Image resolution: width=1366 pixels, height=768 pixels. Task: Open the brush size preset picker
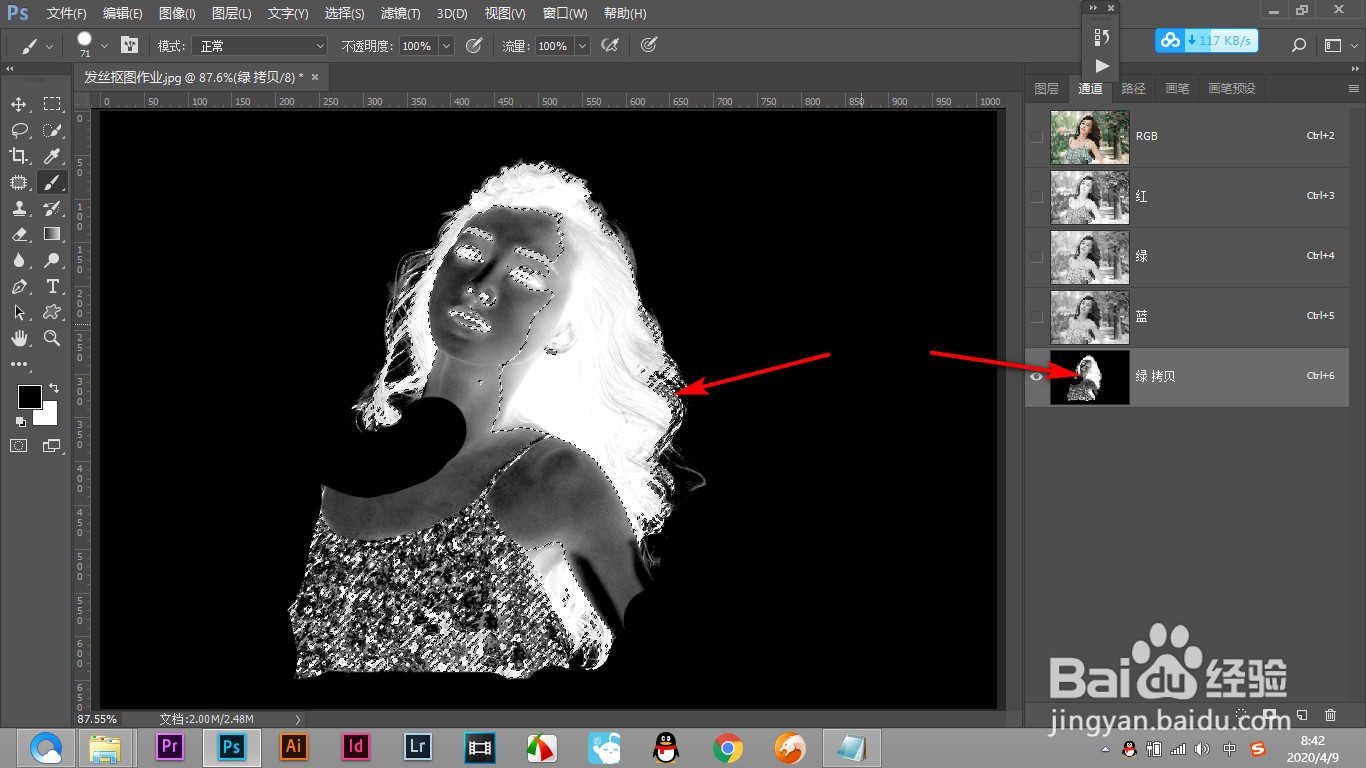(104, 46)
